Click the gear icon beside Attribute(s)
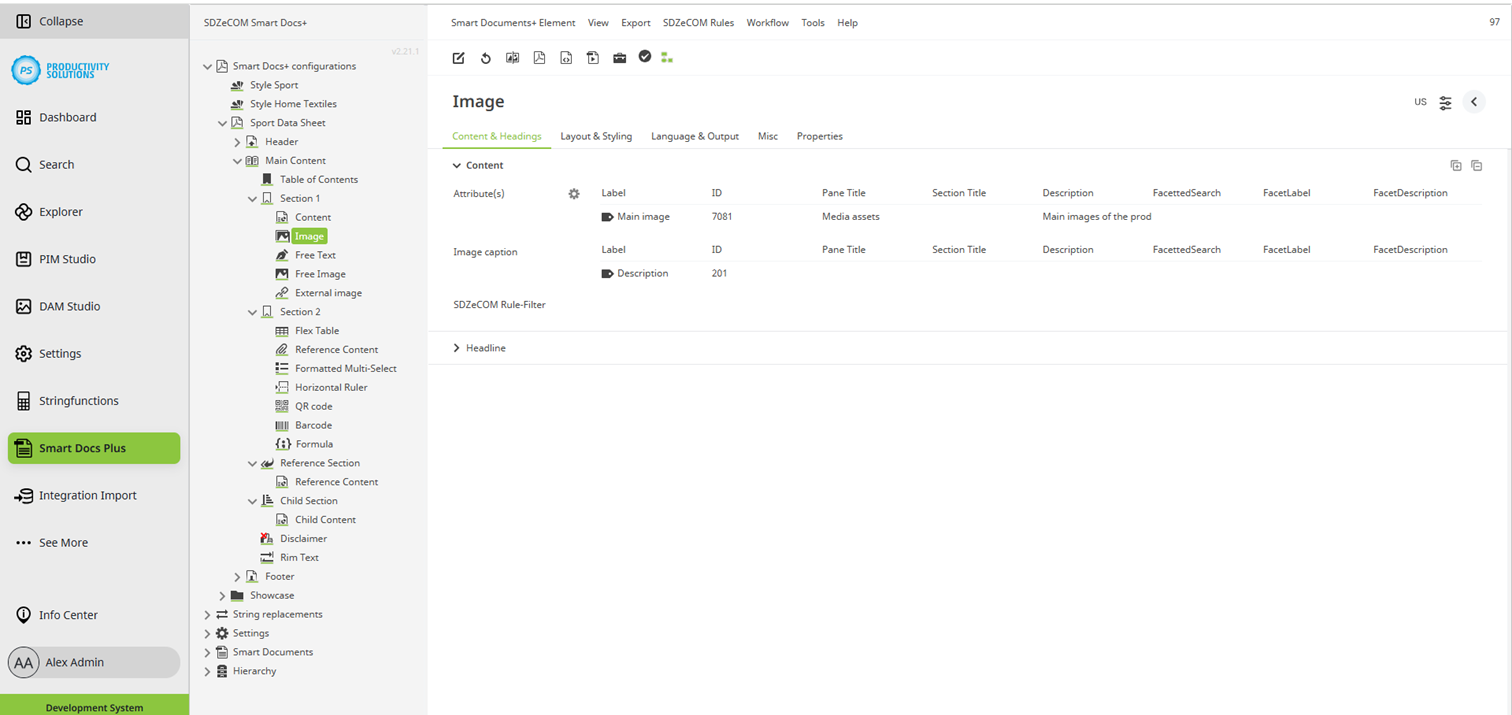1512x715 pixels. tap(574, 194)
